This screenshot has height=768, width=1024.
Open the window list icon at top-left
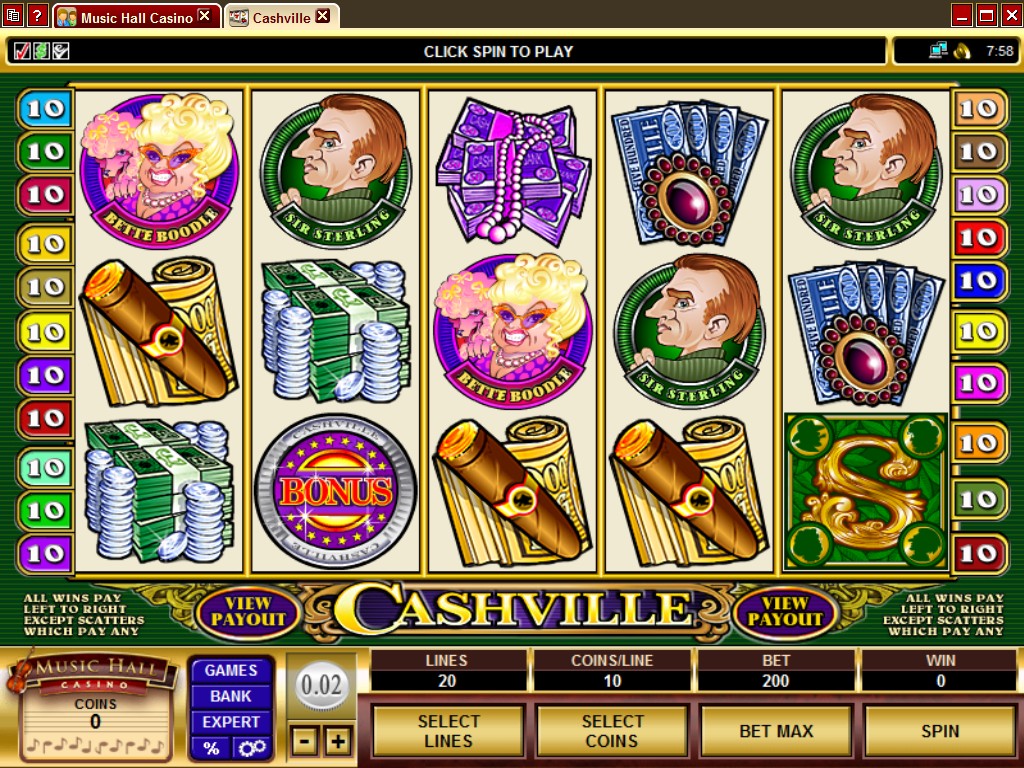(13, 15)
